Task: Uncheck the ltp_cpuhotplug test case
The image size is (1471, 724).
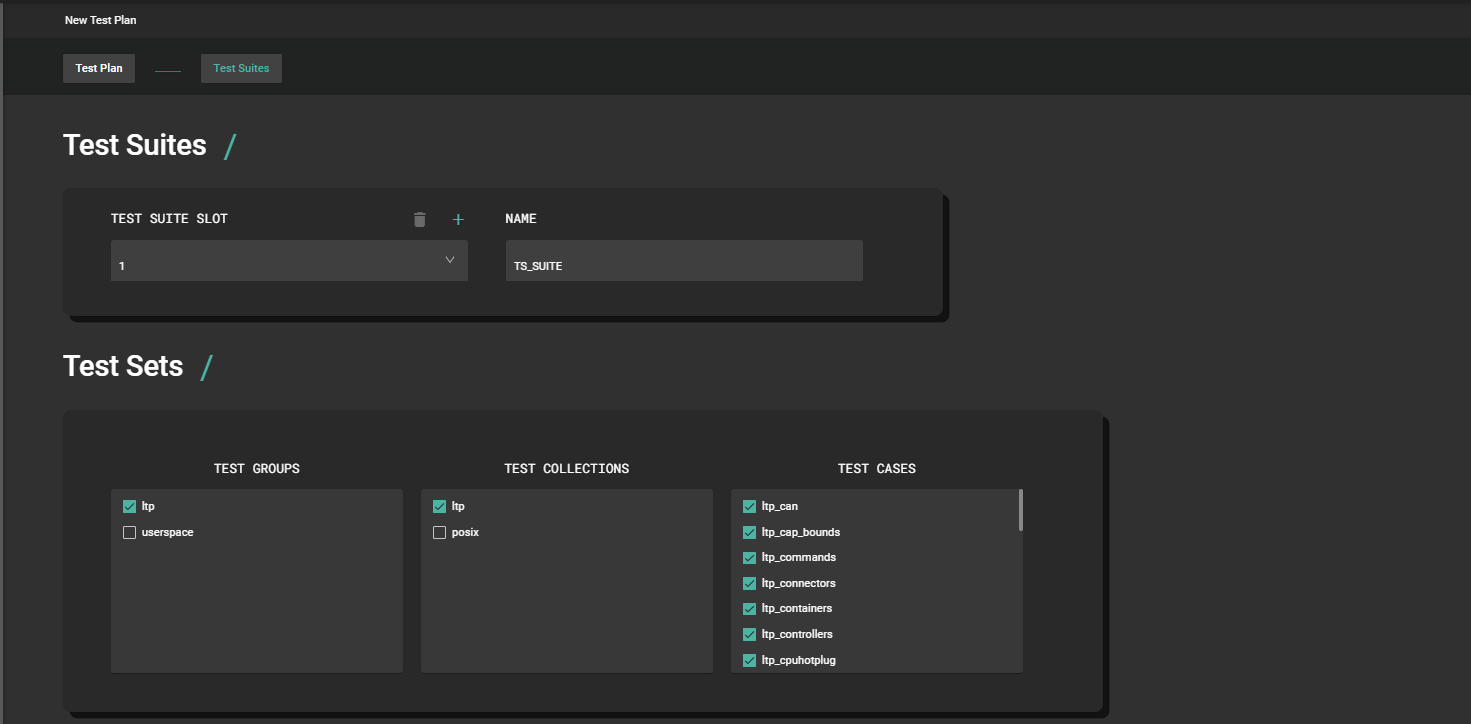Action: click(x=749, y=661)
